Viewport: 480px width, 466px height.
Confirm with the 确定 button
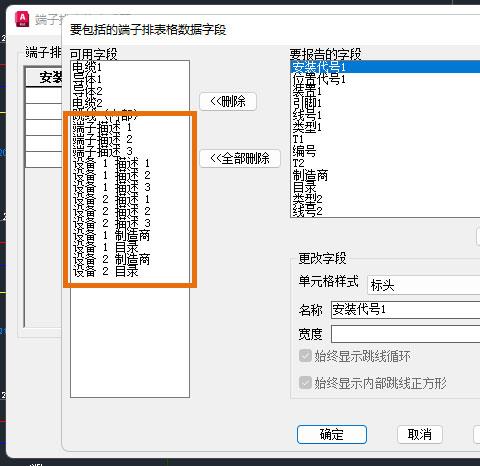332,434
